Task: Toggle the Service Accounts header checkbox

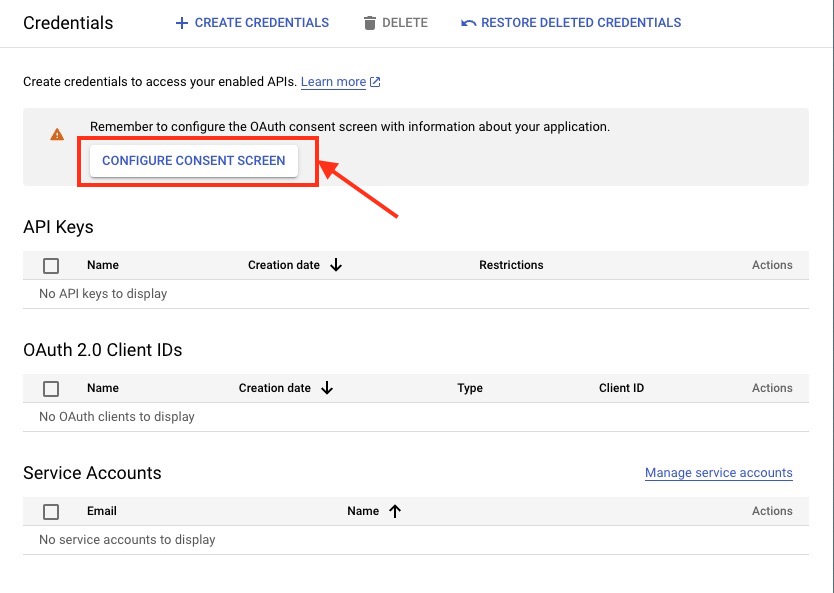Action: pos(51,512)
